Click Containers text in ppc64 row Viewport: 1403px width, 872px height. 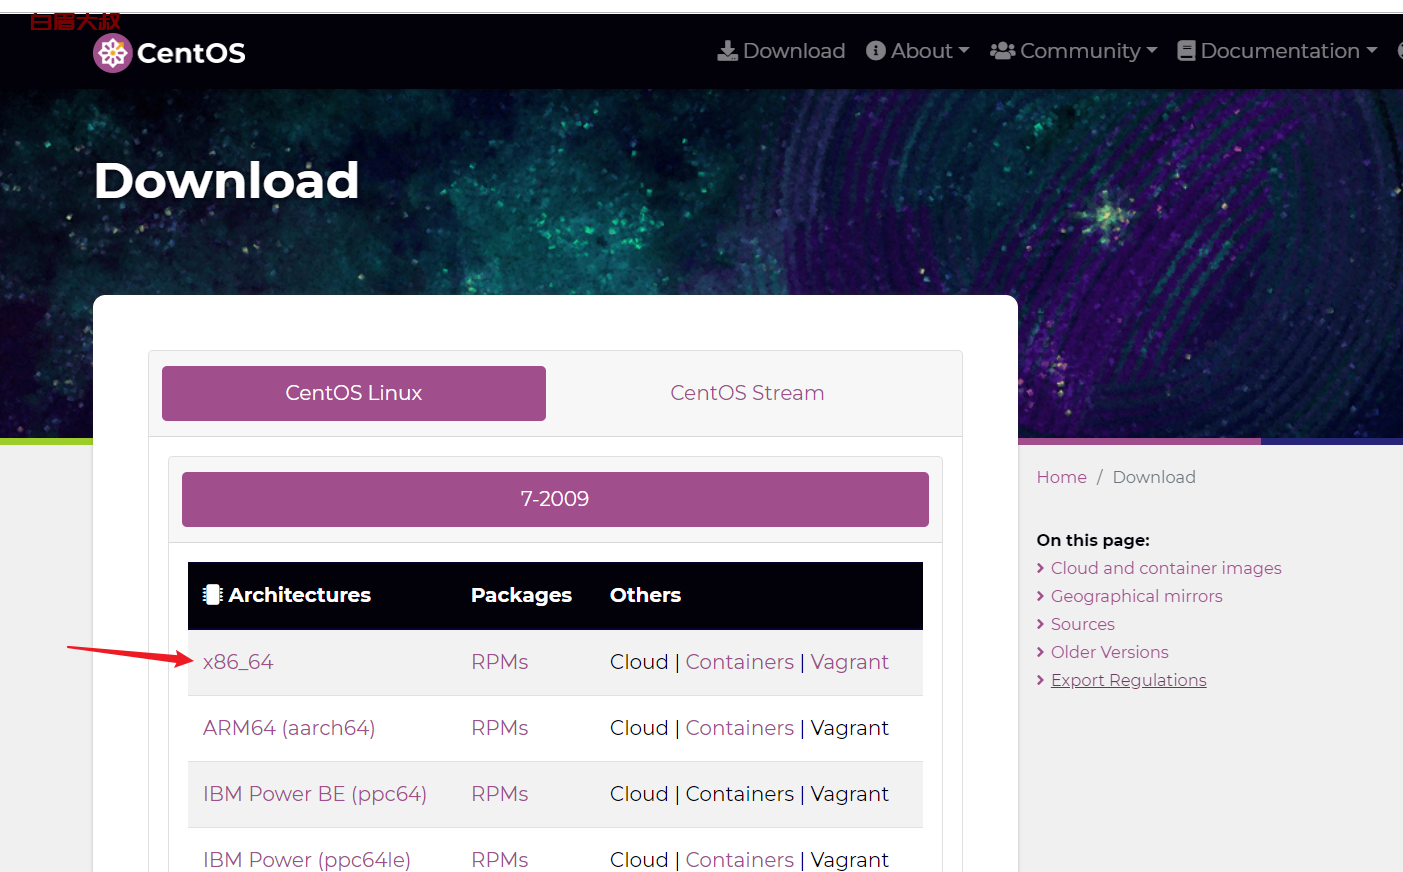pos(740,794)
